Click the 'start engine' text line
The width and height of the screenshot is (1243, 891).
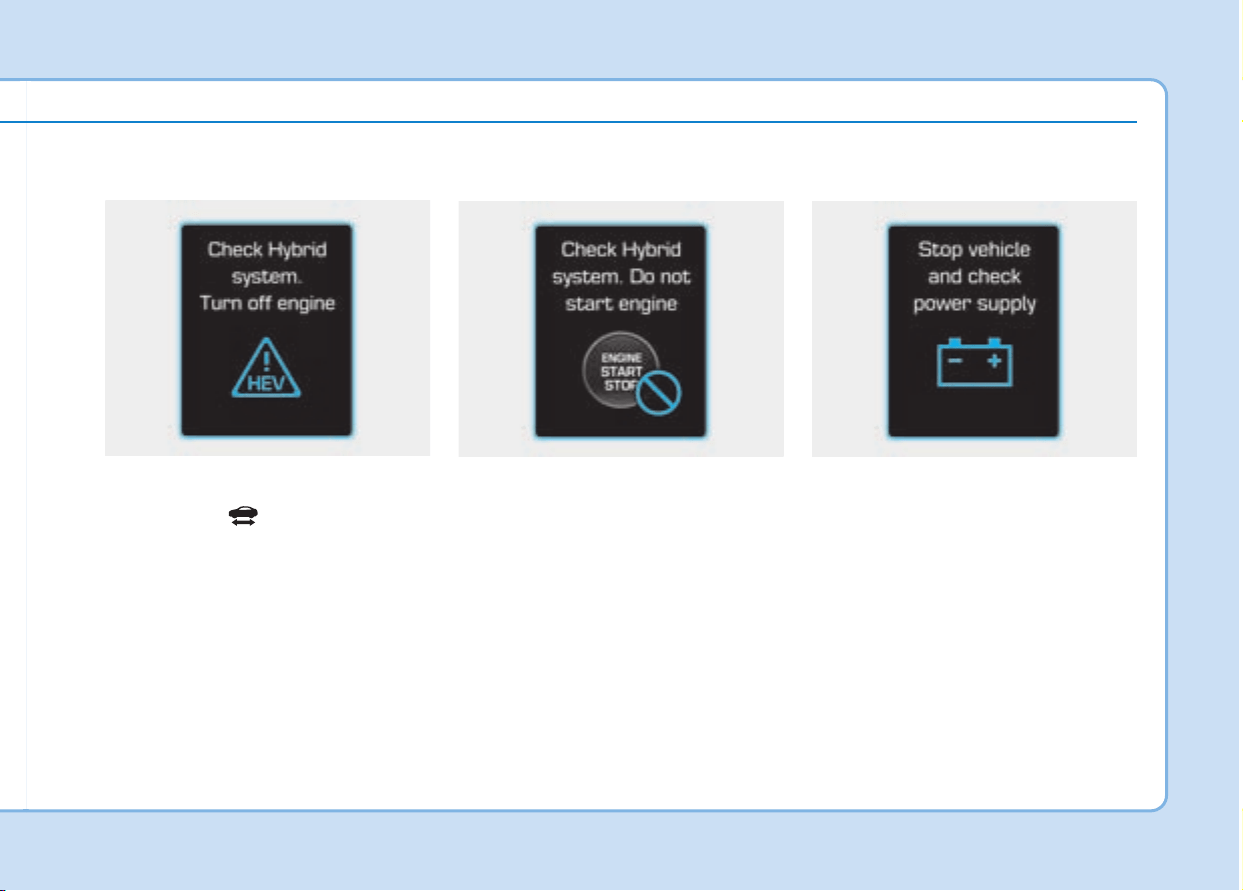pyautogui.click(x=621, y=304)
